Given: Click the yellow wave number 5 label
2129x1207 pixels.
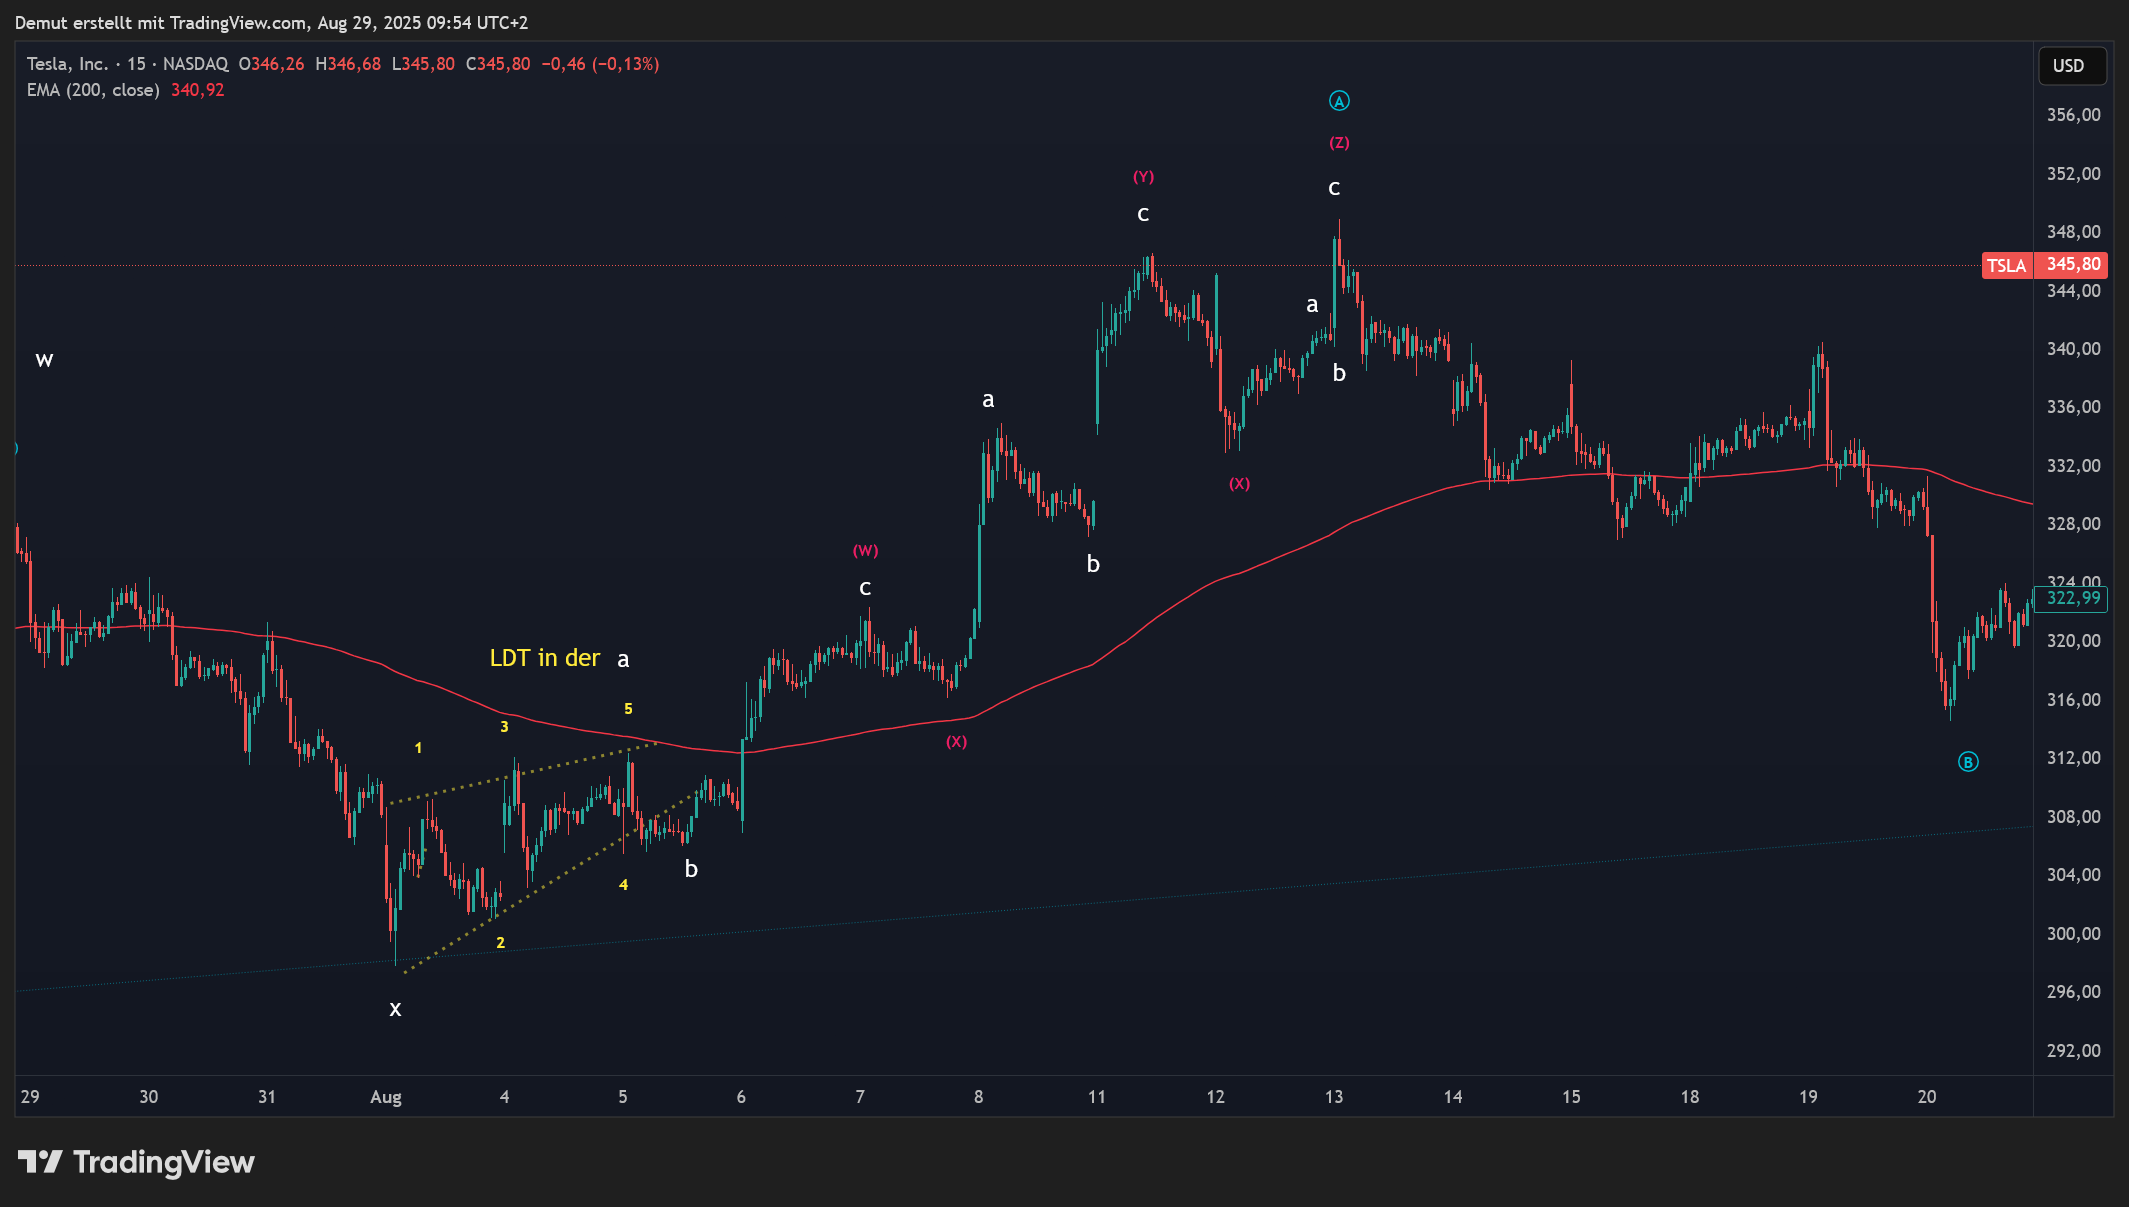Looking at the screenshot, I should coord(628,709).
